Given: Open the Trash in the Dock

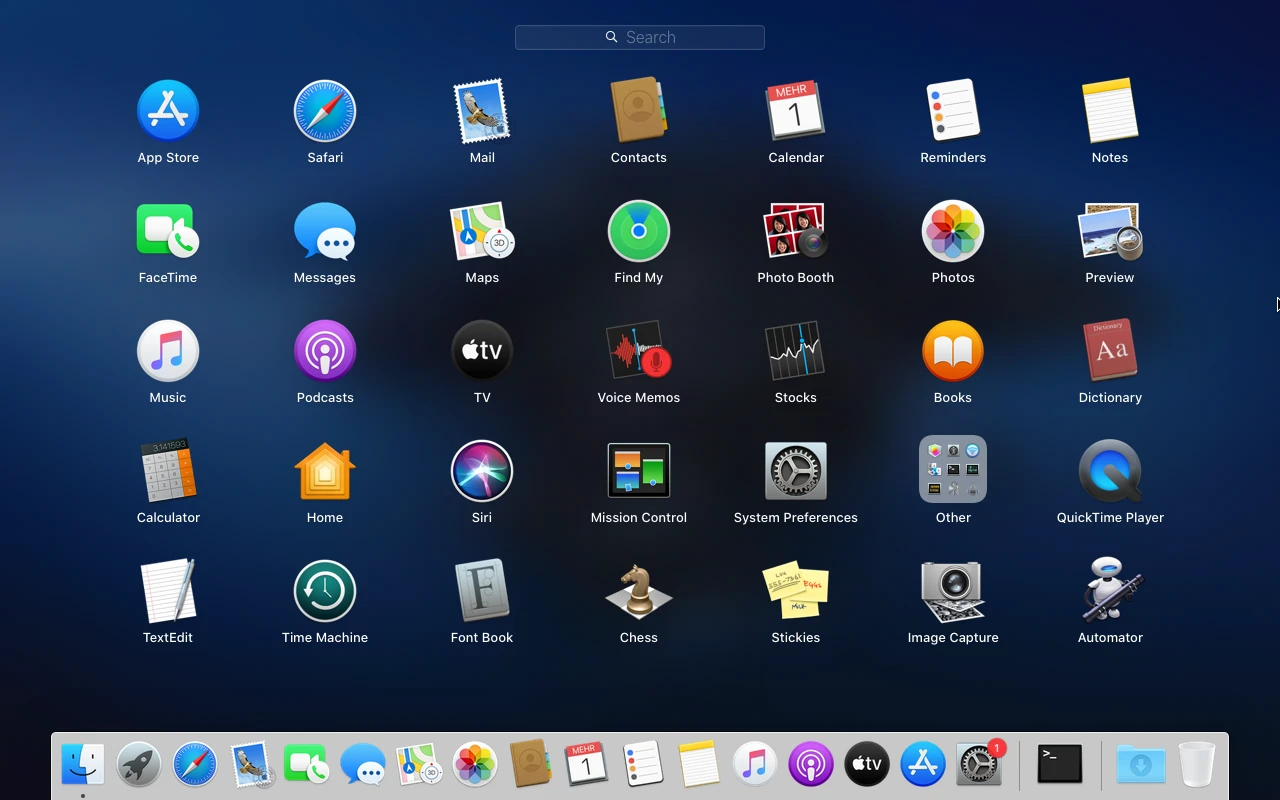Looking at the screenshot, I should 1197,765.
